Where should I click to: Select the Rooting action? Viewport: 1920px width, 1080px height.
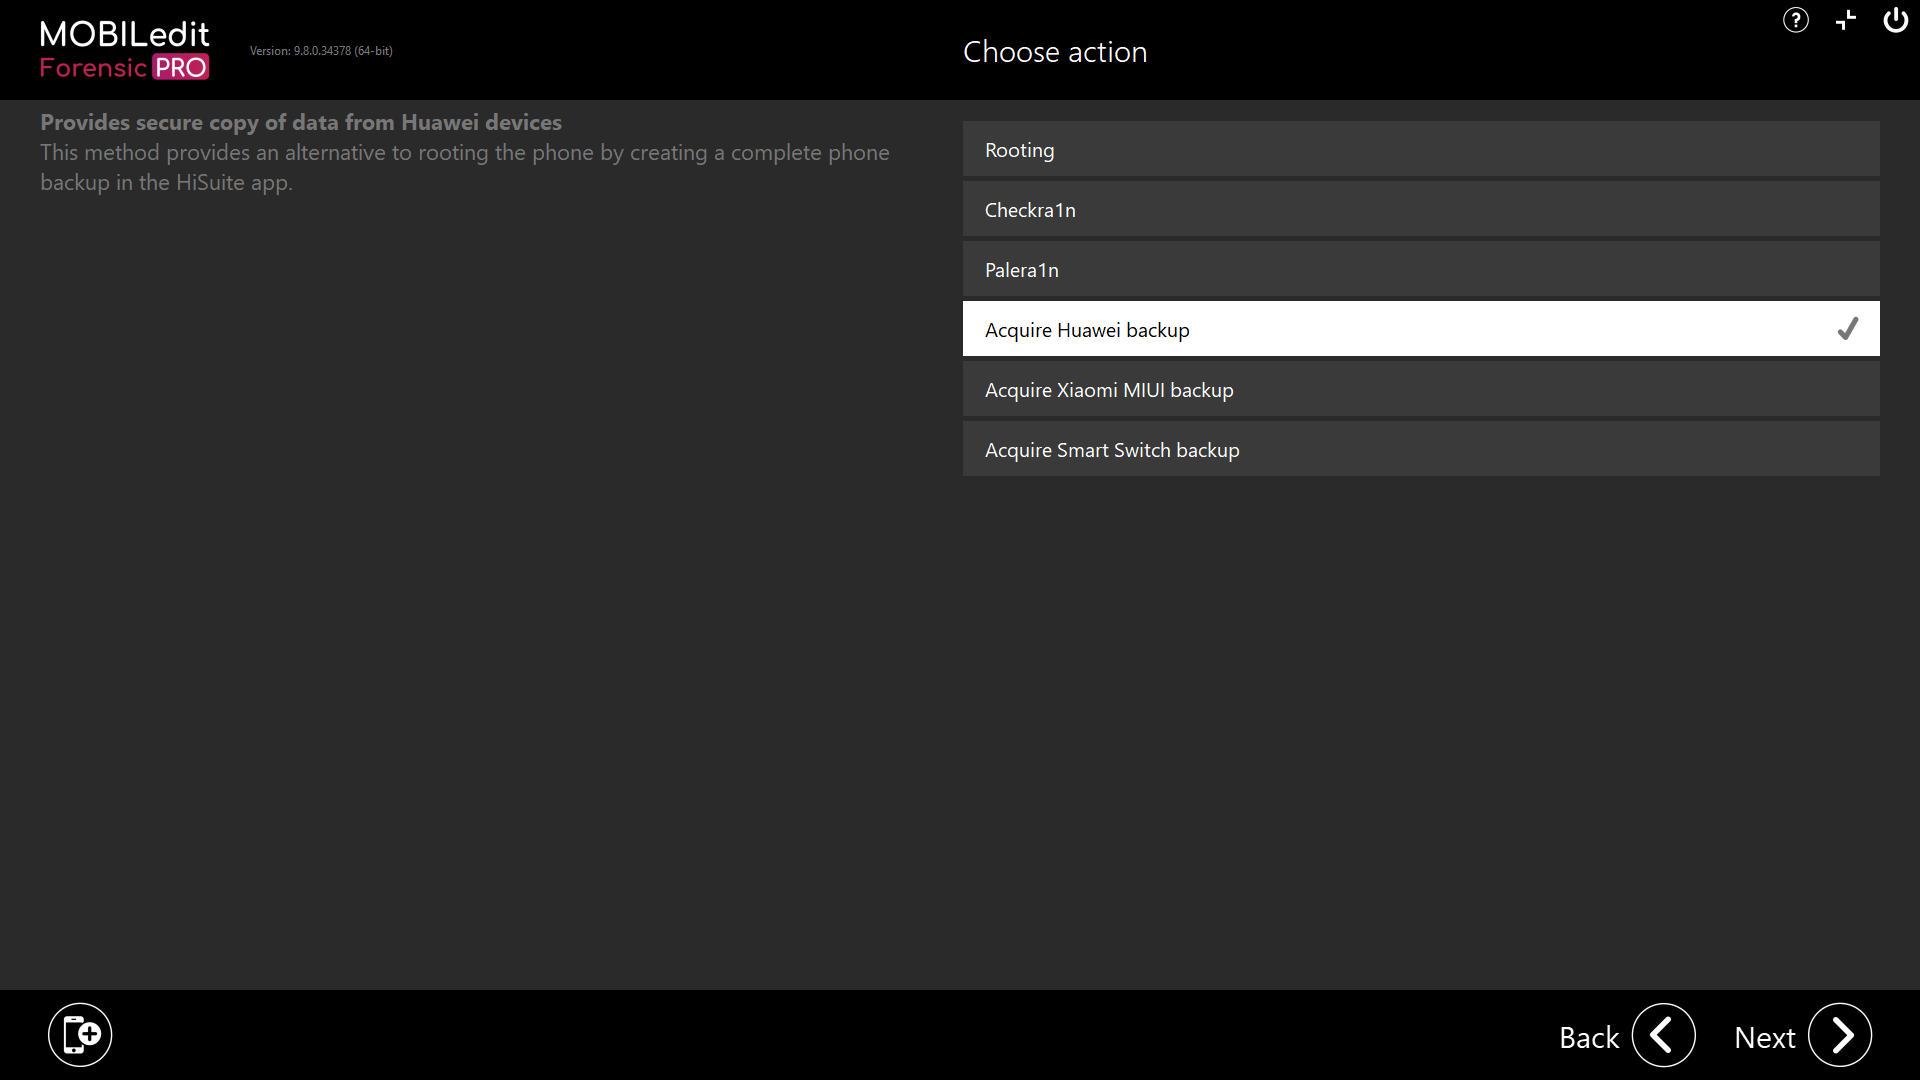1421,150
